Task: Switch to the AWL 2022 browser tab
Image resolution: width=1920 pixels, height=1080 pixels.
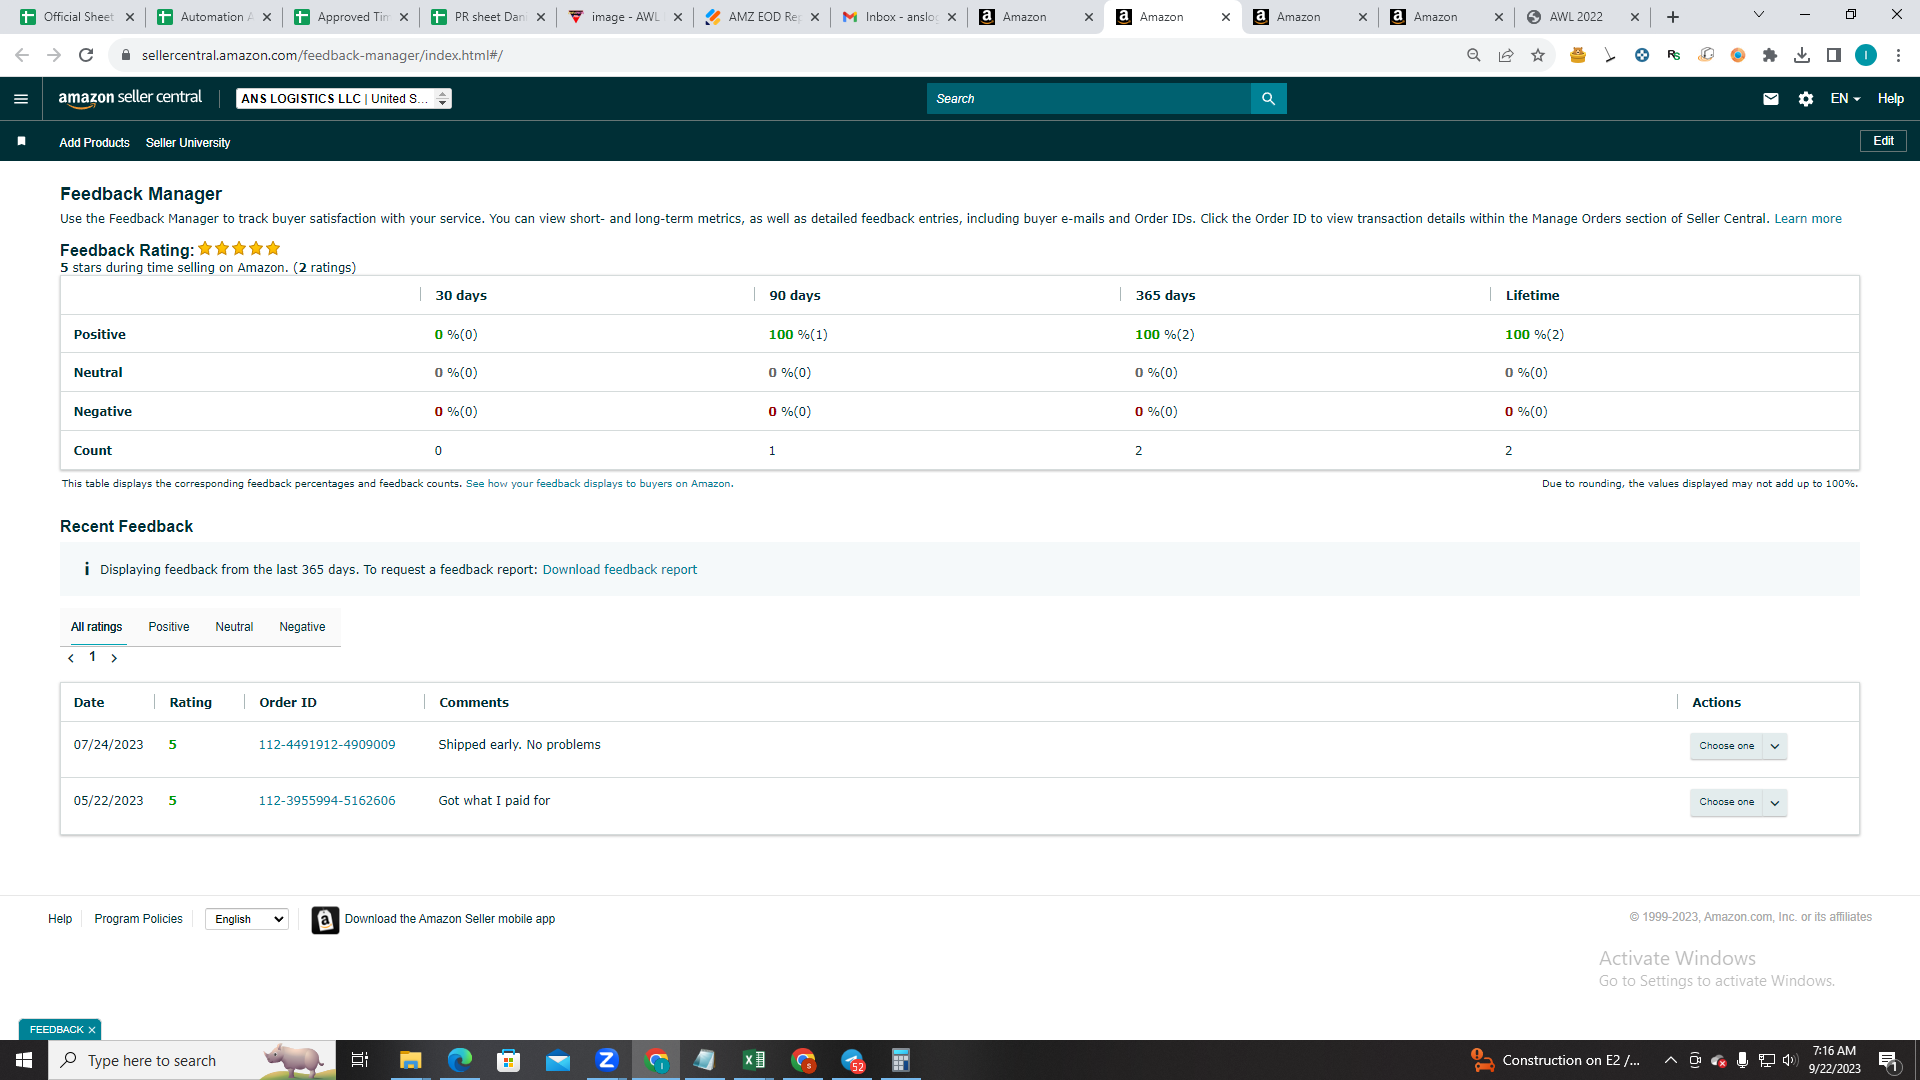Action: (x=1583, y=17)
